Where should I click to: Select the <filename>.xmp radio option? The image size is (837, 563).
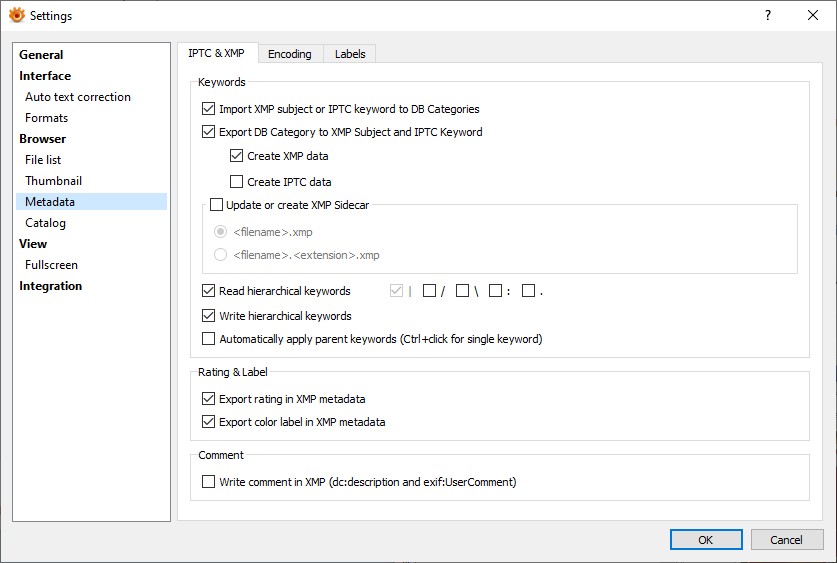pos(221,232)
